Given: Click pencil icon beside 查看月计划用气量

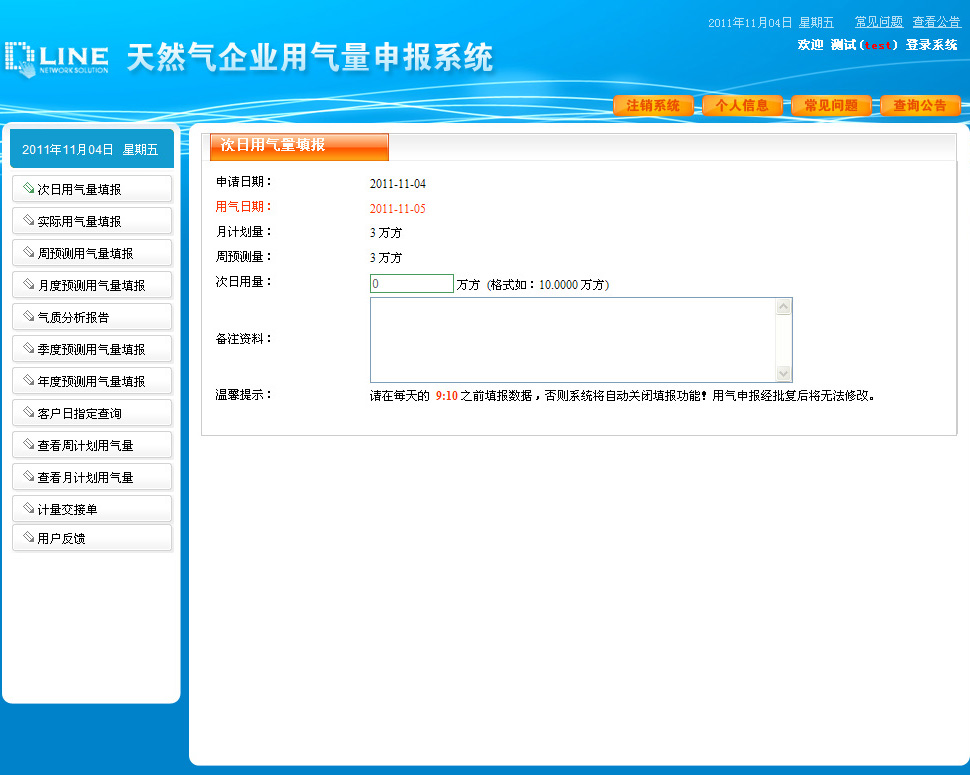Looking at the screenshot, I should pos(28,477).
